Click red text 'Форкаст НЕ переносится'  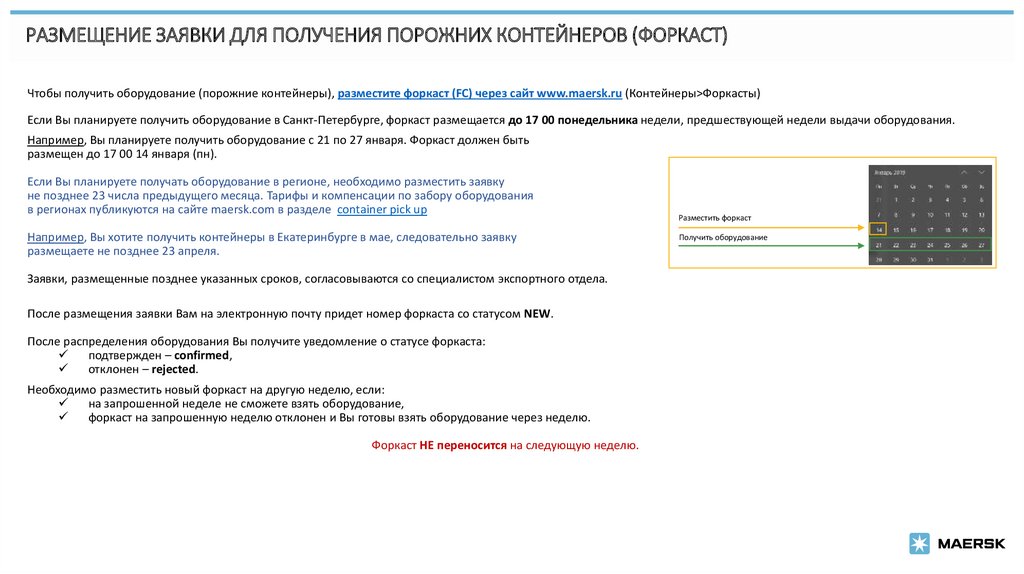pos(439,445)
